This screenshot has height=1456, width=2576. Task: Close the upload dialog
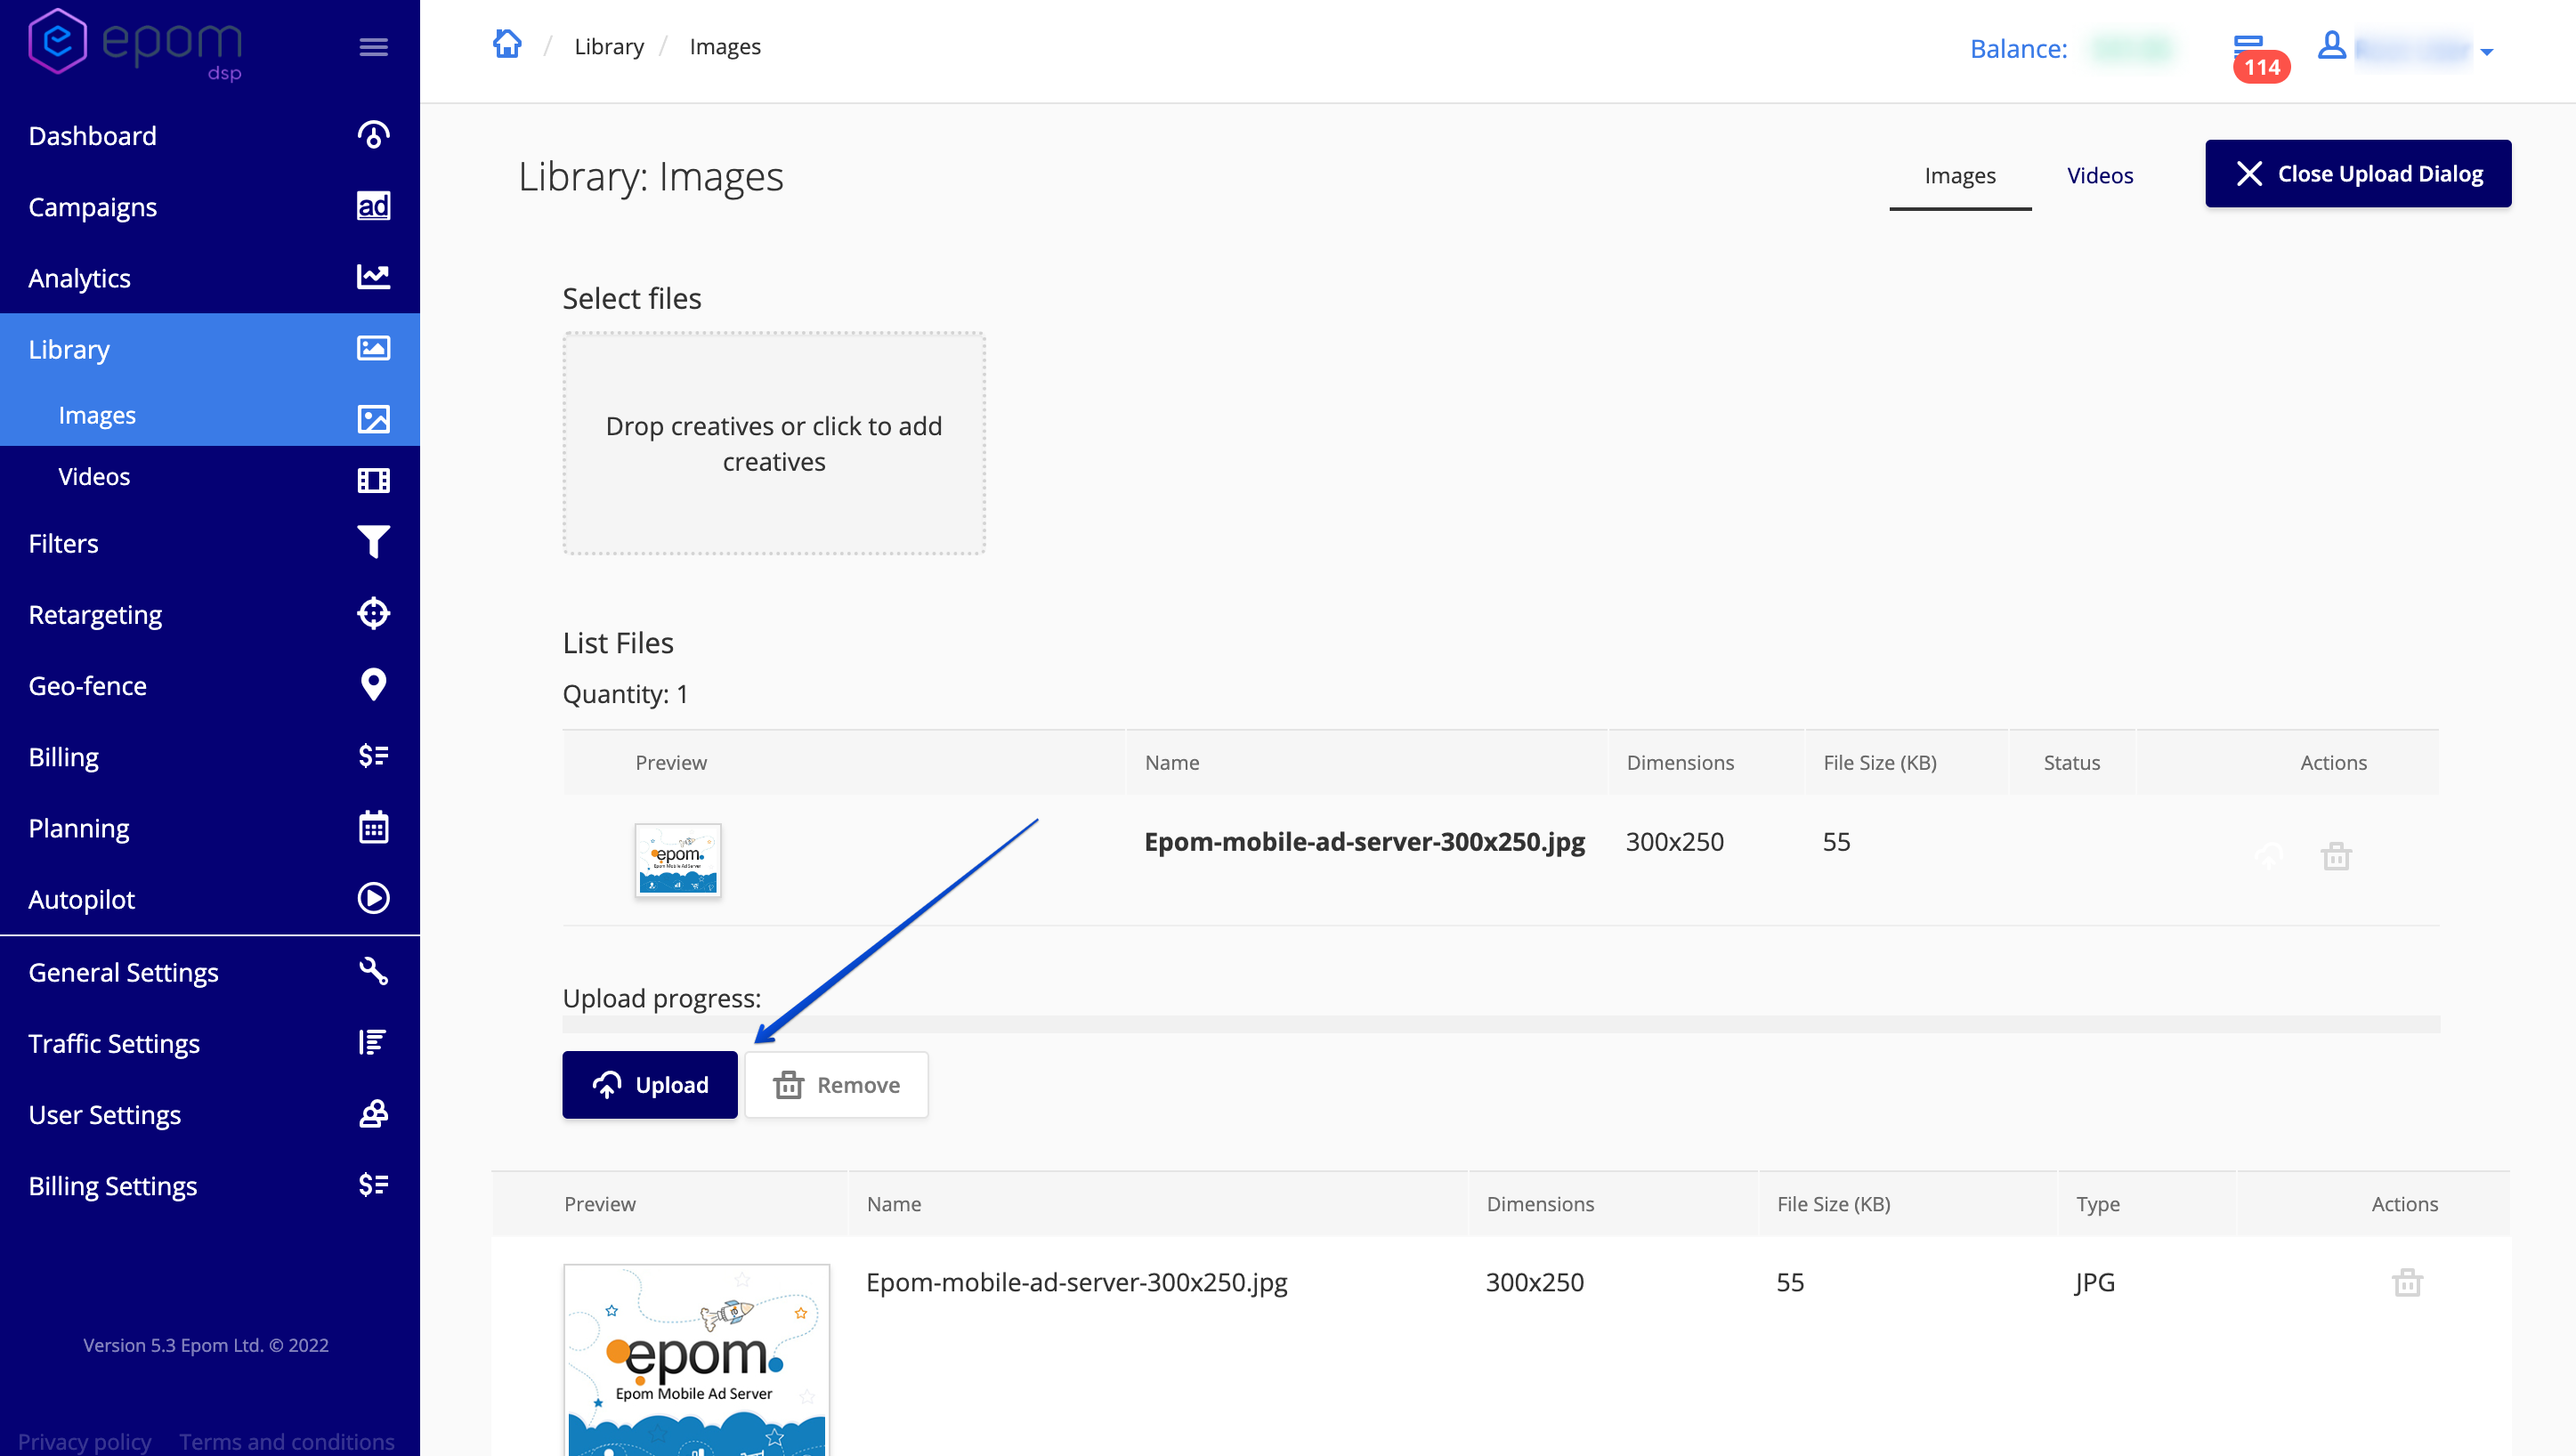point(2357,174)
